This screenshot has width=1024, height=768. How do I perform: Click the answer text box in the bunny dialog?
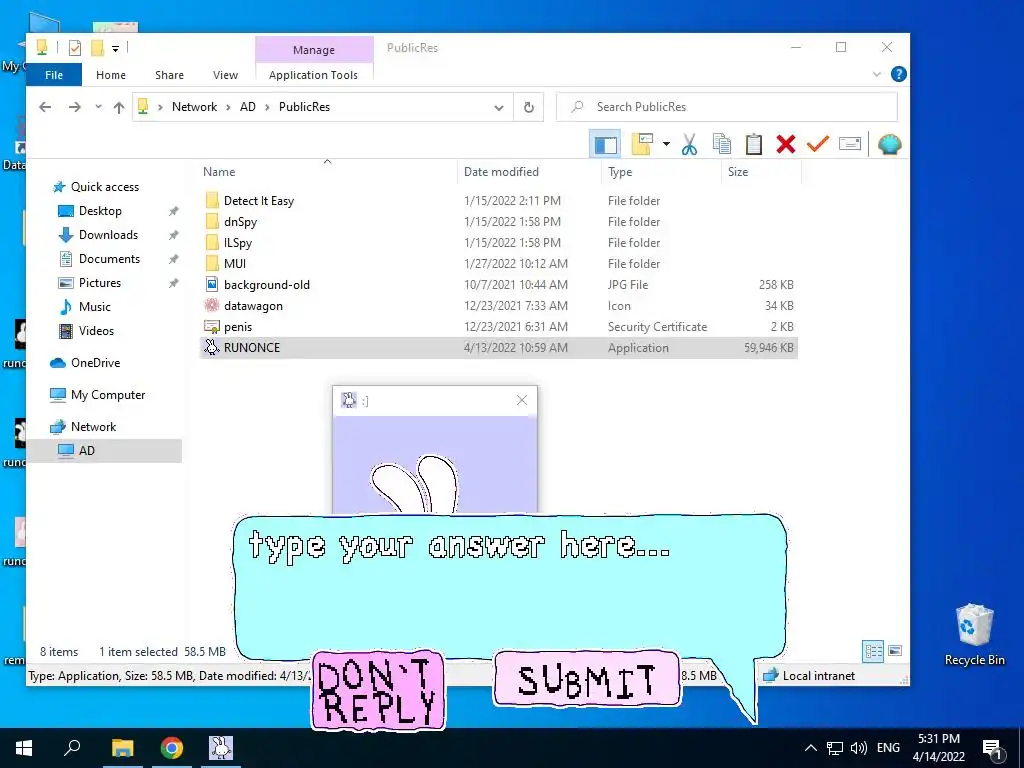pos(509,586)
